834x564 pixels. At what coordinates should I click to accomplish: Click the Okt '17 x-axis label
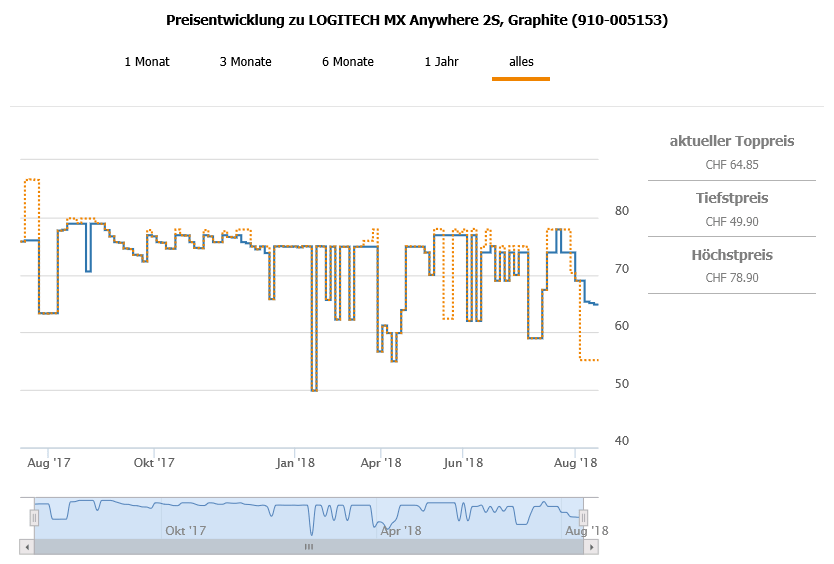point(154,463)
